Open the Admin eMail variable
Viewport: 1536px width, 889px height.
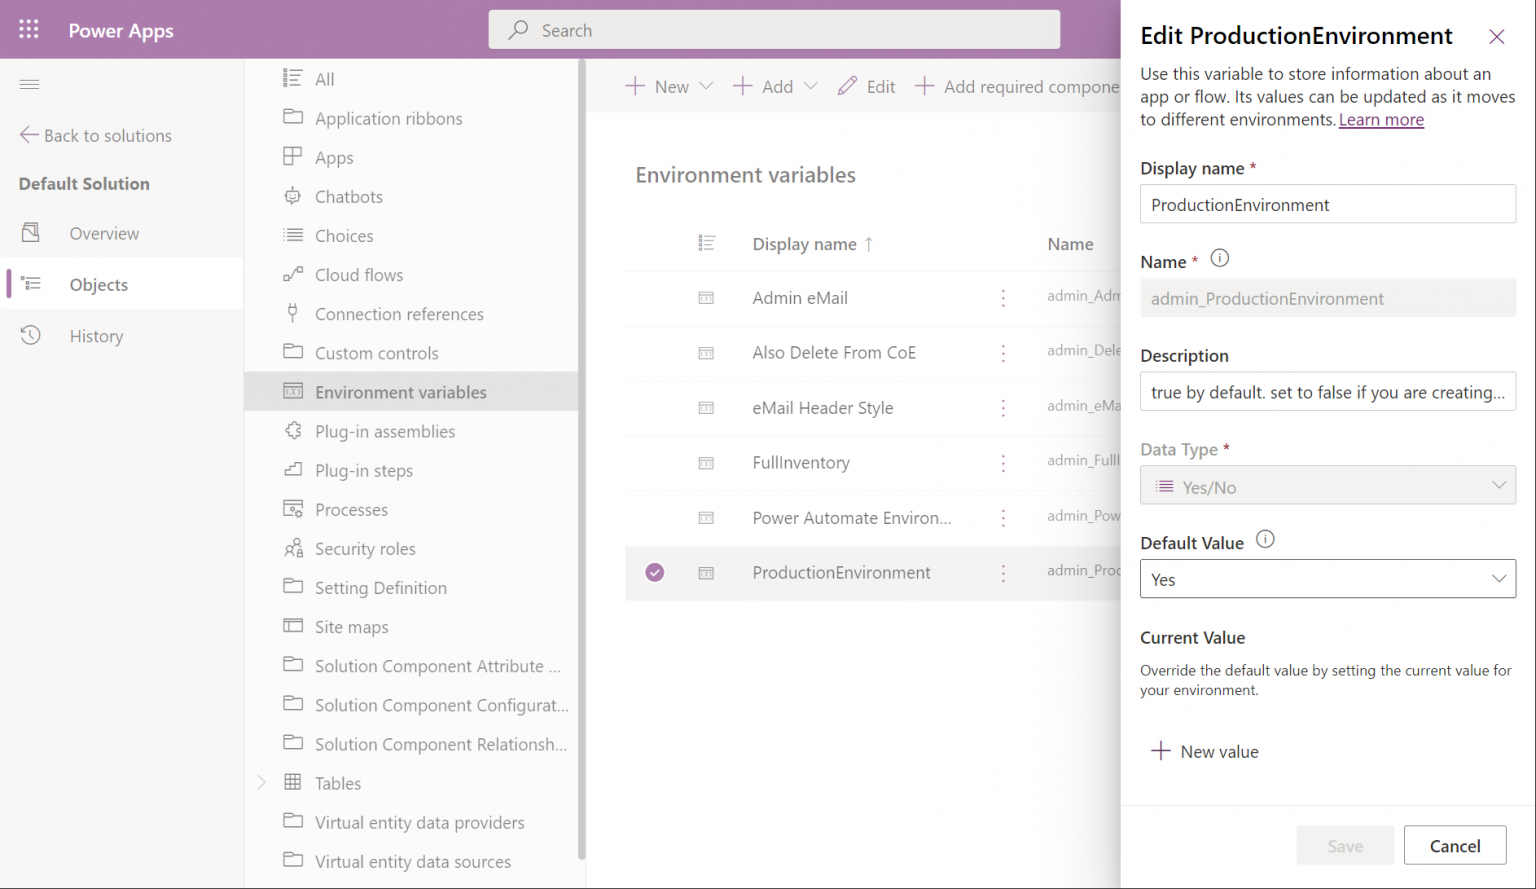pyautogui.click(x=800, y=298)
